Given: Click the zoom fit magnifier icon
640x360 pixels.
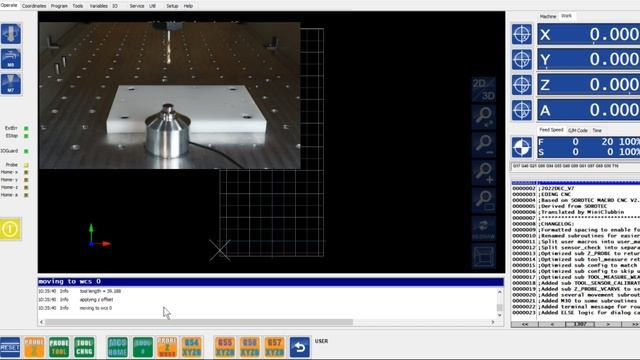Looking at the screenshot, I should tap(484, 117).
